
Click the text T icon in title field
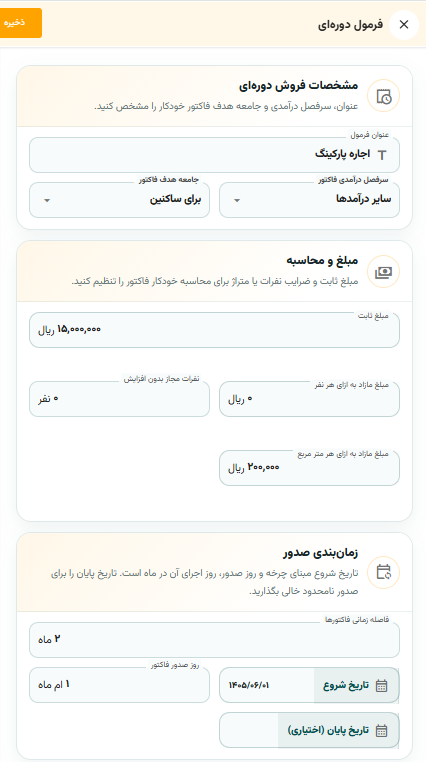pos(382,155)
